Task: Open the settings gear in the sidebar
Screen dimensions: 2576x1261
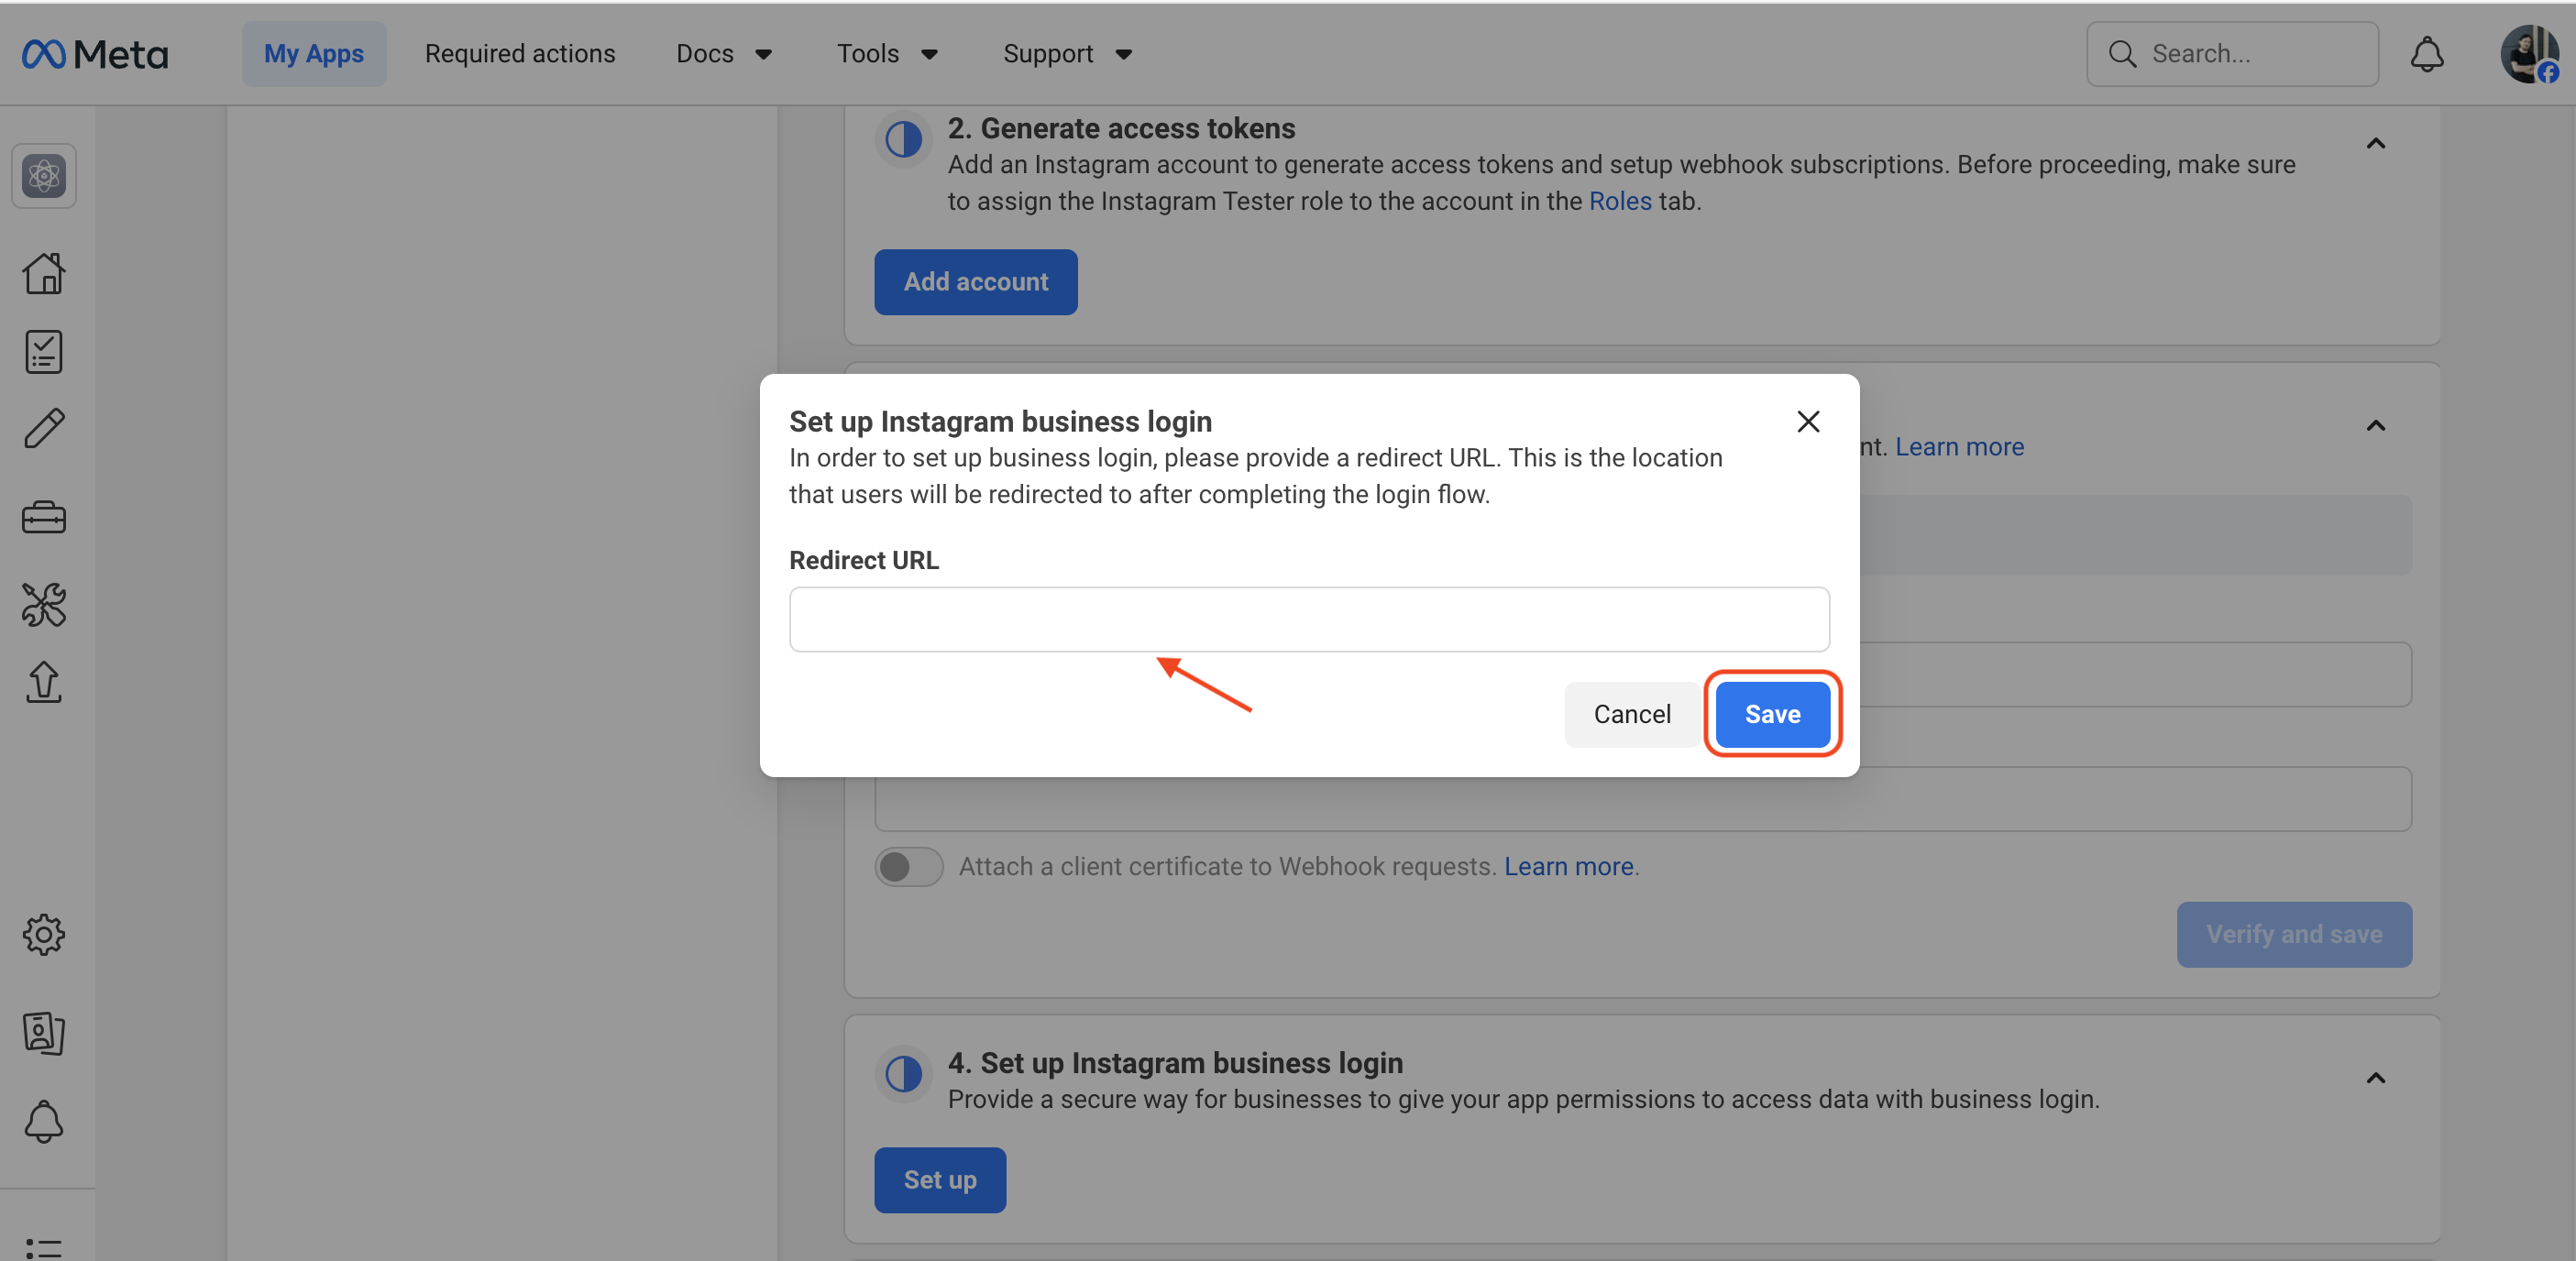Action: 44,935
